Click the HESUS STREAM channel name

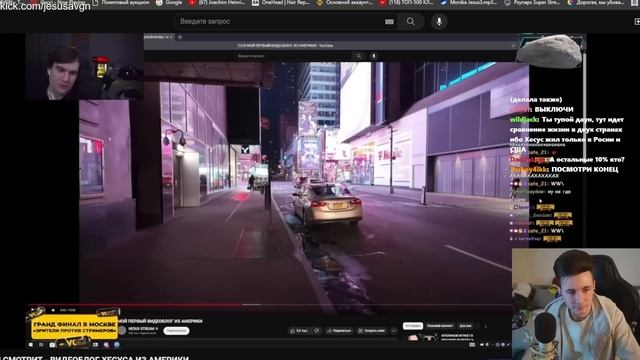pyautogui.click(x=142, y=329)
